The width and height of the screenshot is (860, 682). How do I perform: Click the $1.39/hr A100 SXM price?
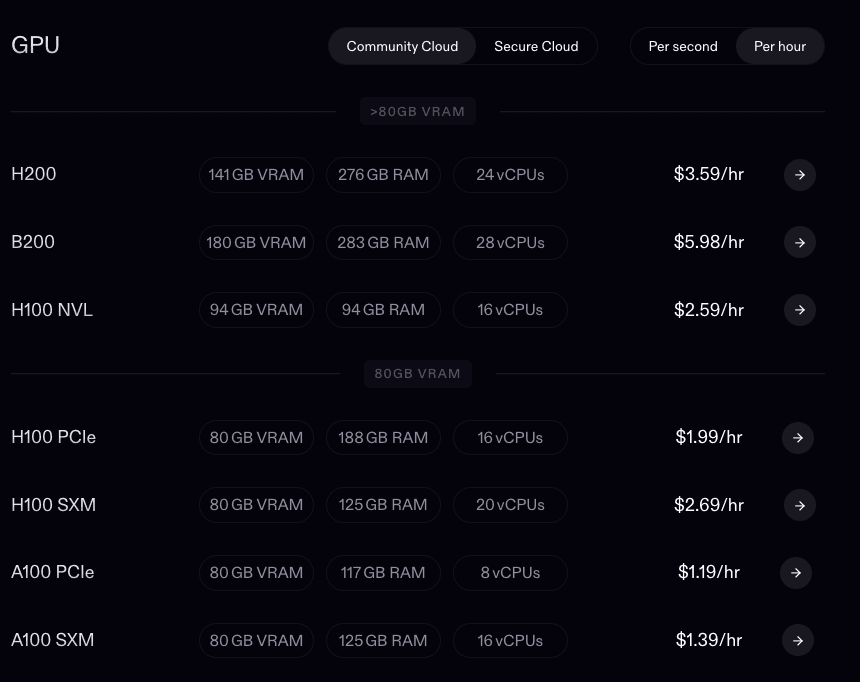coord(709,640)
